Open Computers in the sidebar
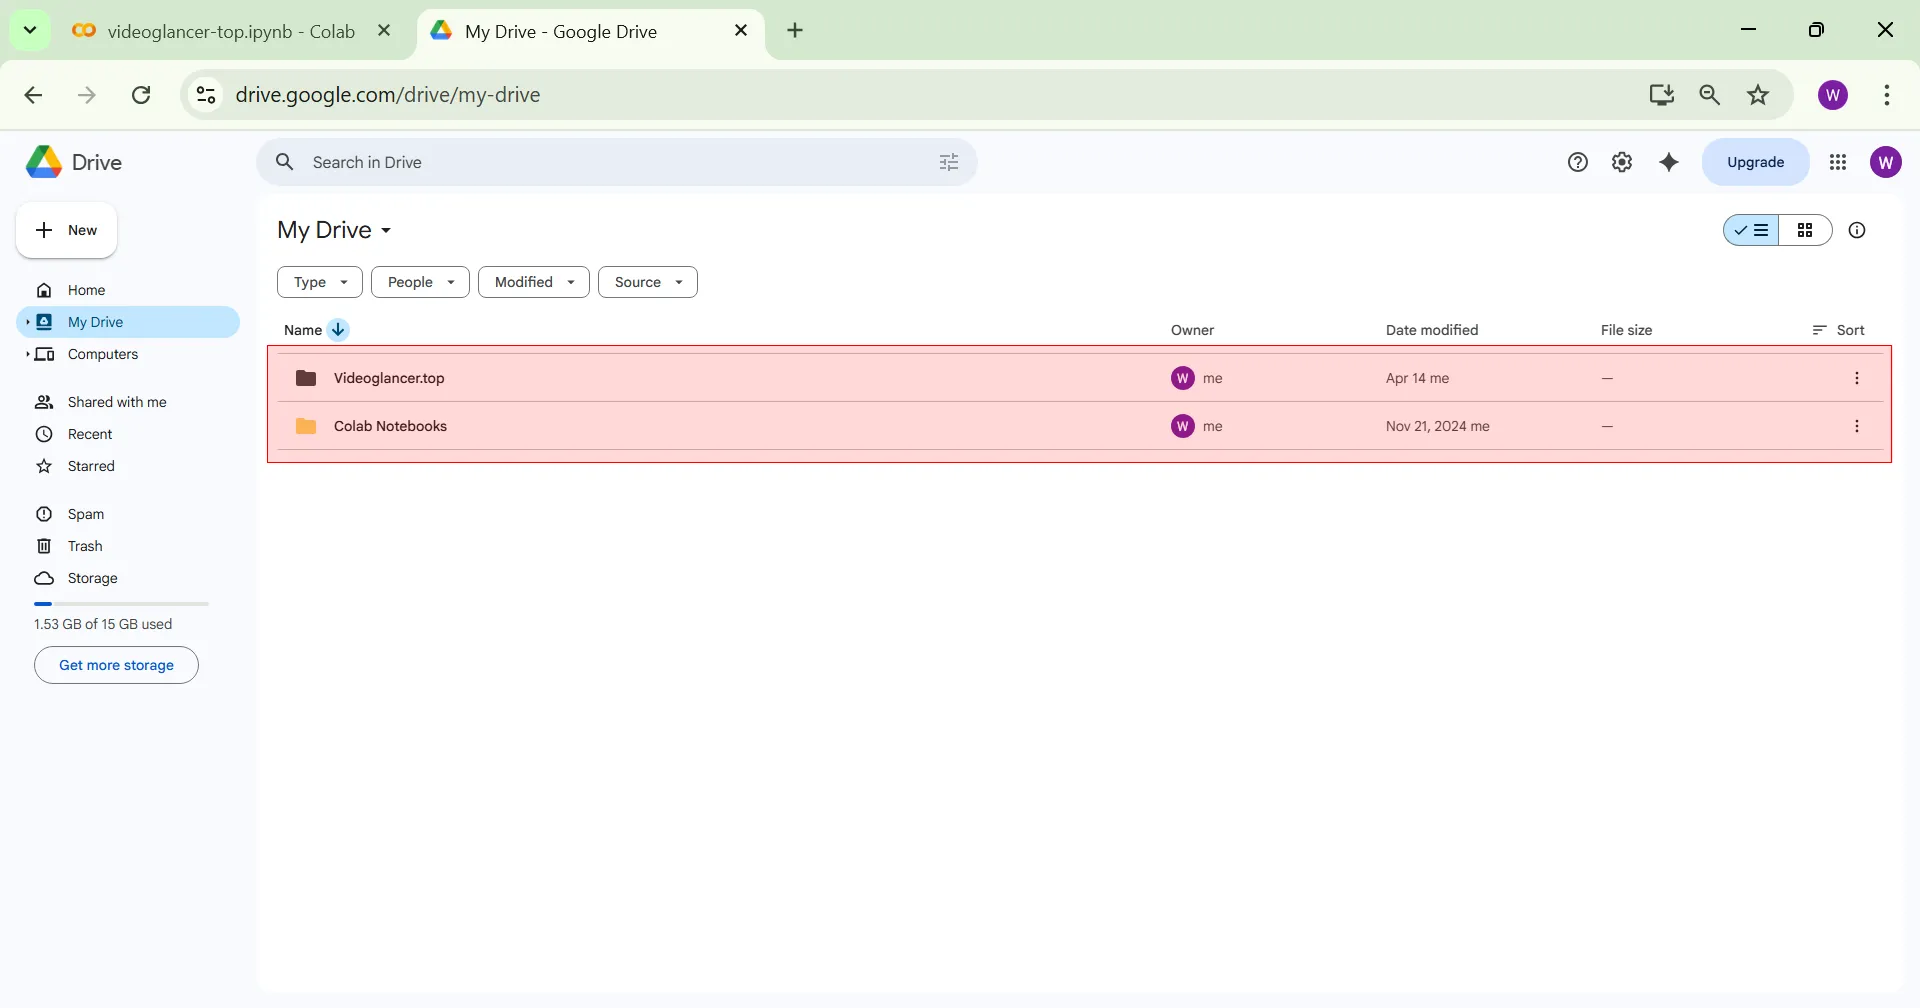Viewport: 1920px width, 1008px height. pos(128,354)
